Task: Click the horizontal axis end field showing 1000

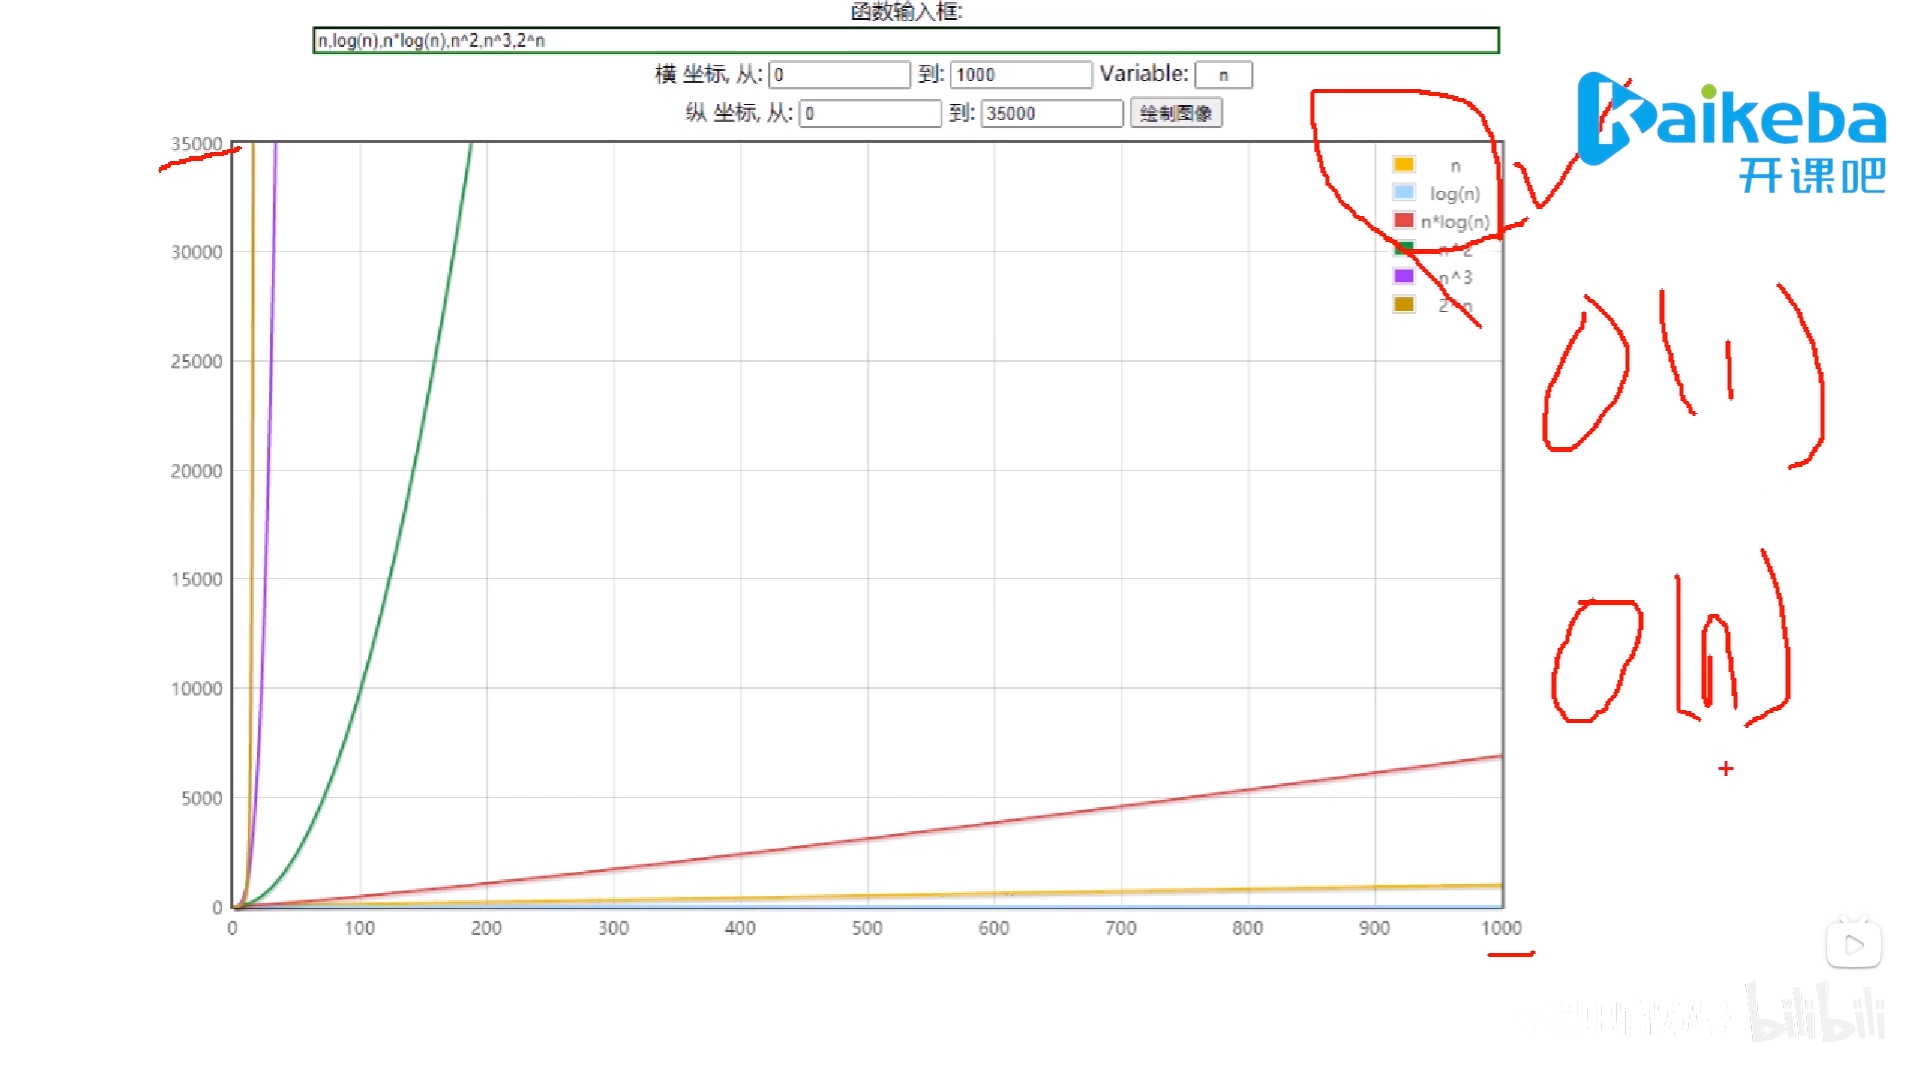Action: tap(1020, 75)
